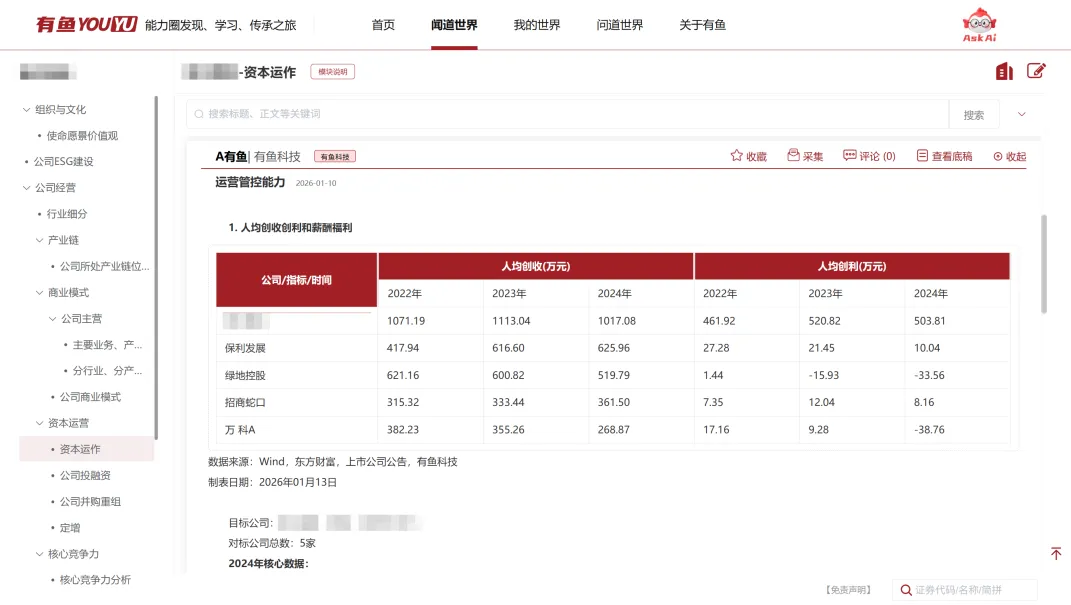This screenshot has height=605, width=1071.
Task: Select 分行业、分产... tree item
Action: (107, 371)
